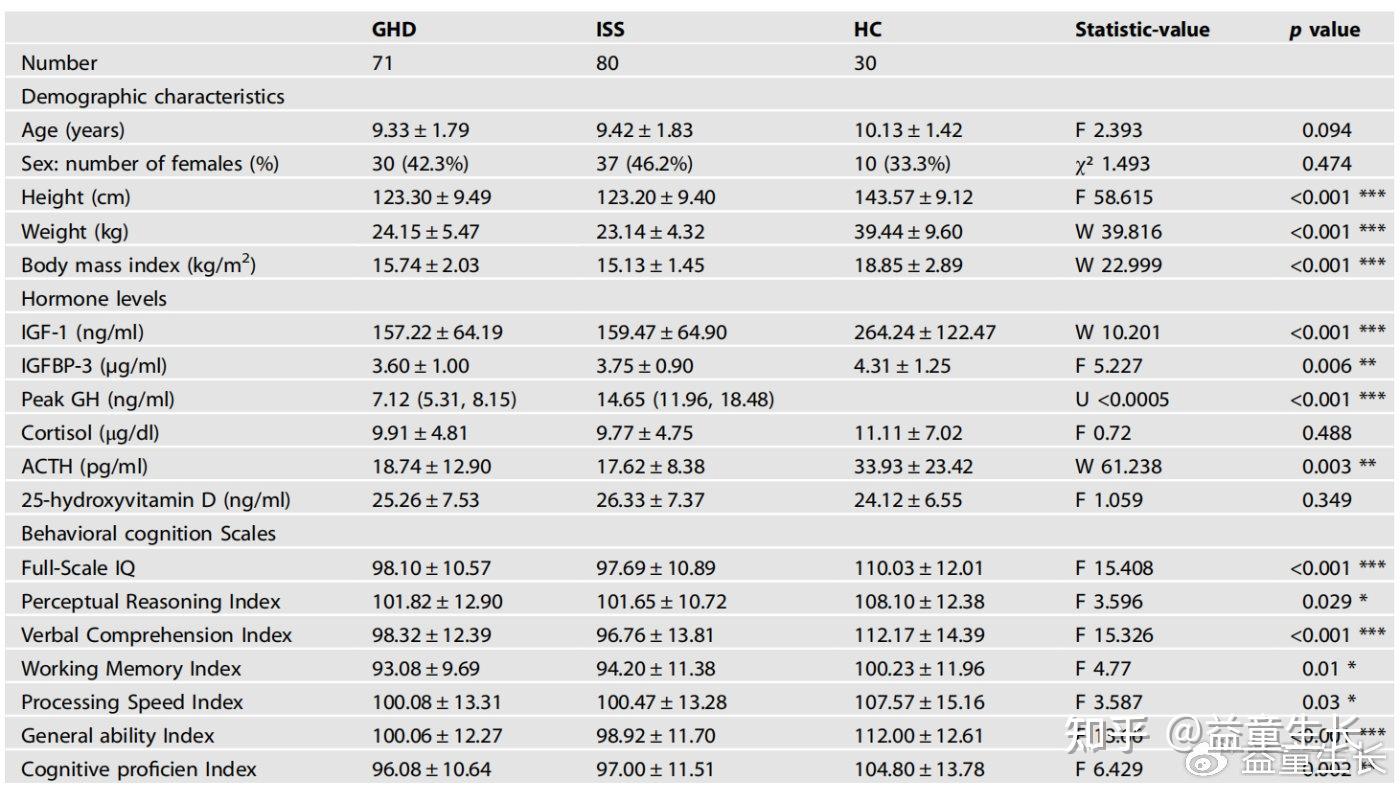The image size is (1400, 791).
Task: Click the χ² 1.493 statistic cell
Action: (x=1113, y=164)
